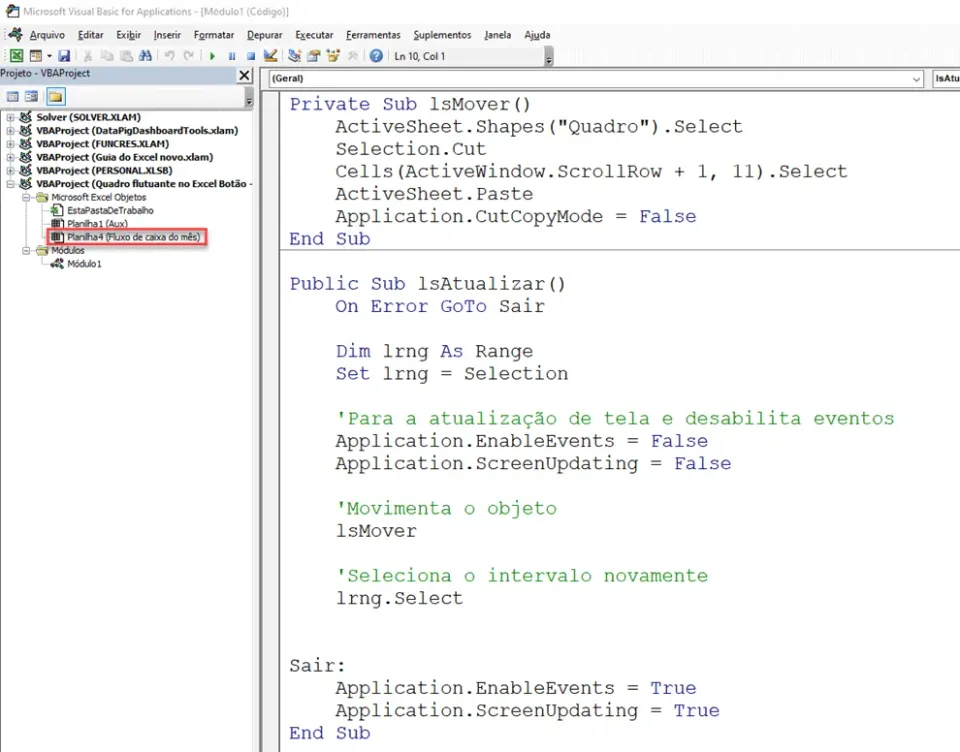
Task: Open the Project Explorer icon in toolbar
Action: click(294, 56)
